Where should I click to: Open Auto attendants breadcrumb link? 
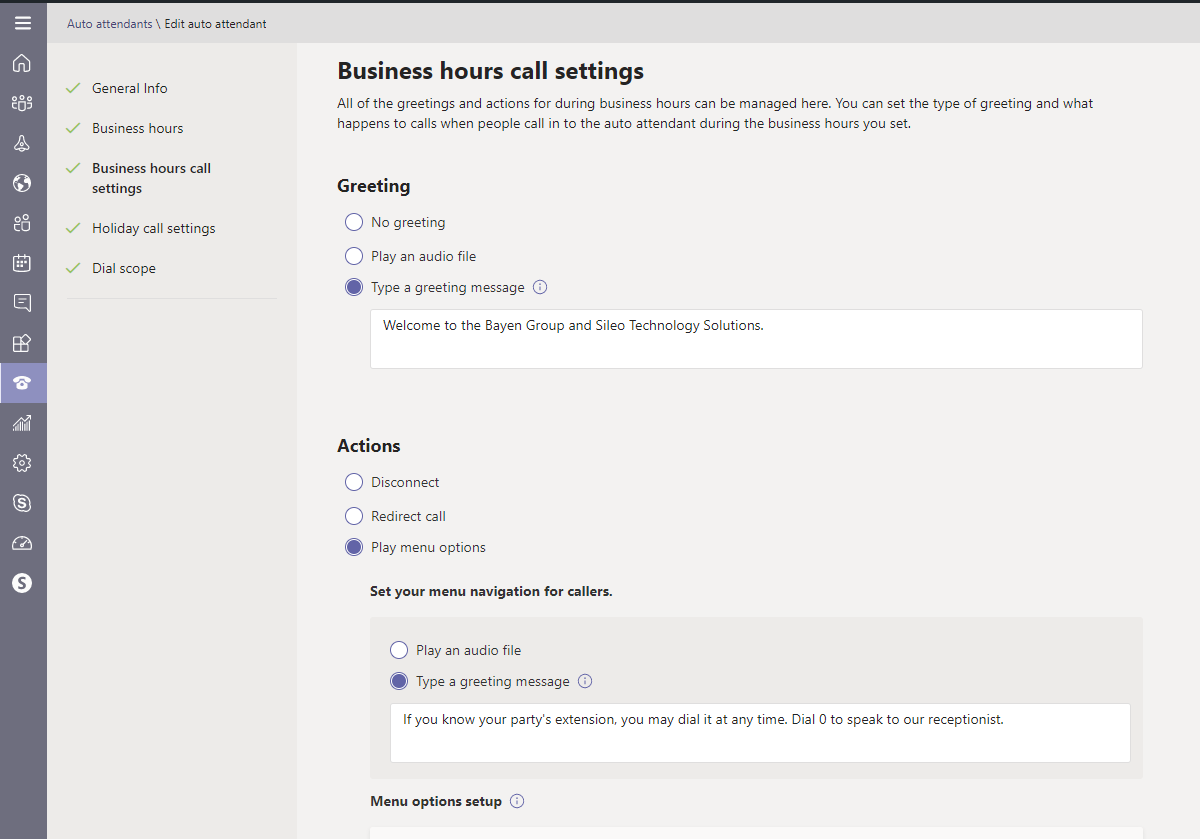tap(110, 23)
